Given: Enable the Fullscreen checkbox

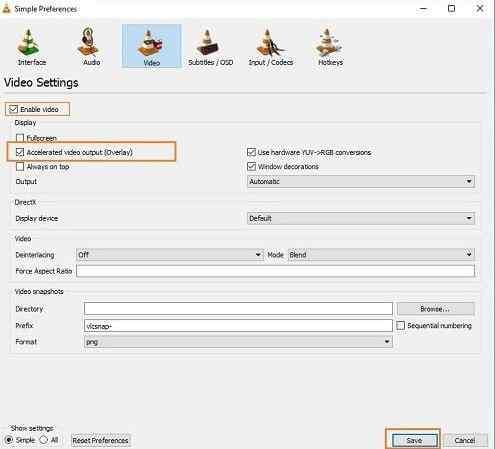Looking at the screenshot, I should (20, 138).
